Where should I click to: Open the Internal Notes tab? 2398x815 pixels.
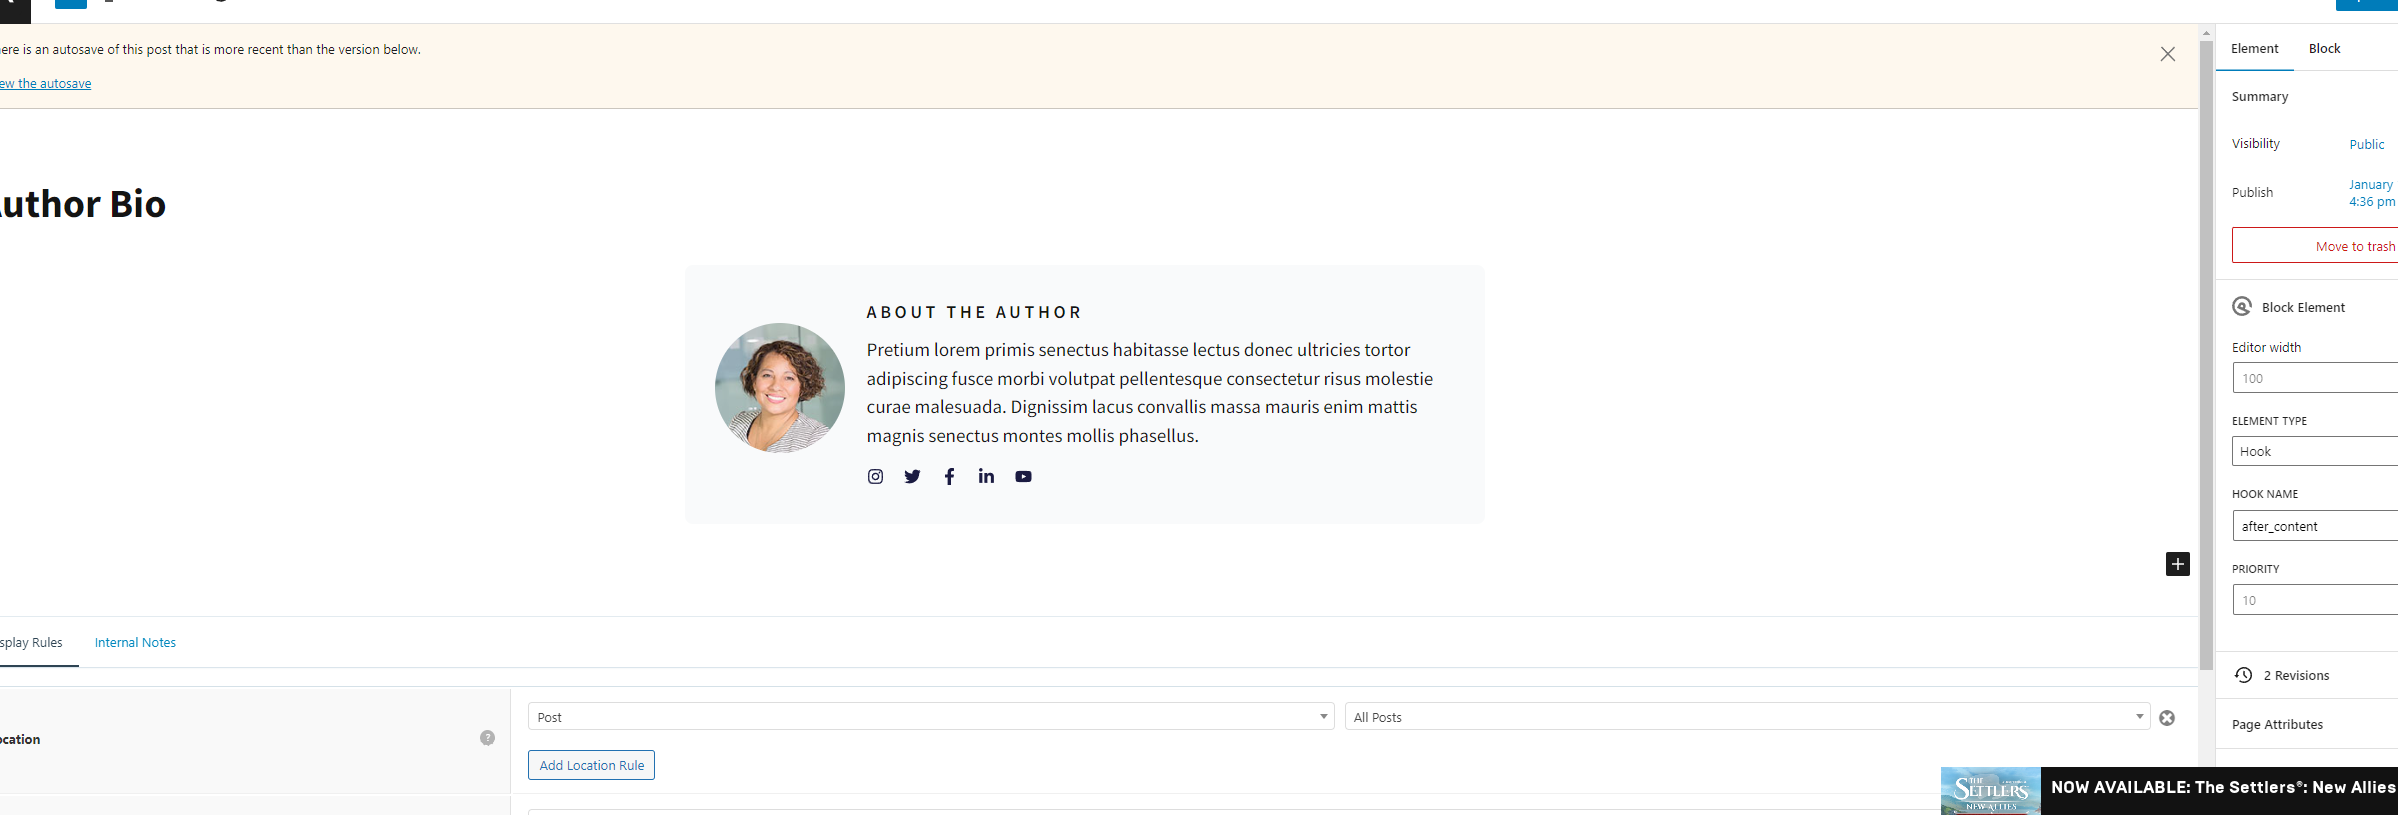pos(135,642)
